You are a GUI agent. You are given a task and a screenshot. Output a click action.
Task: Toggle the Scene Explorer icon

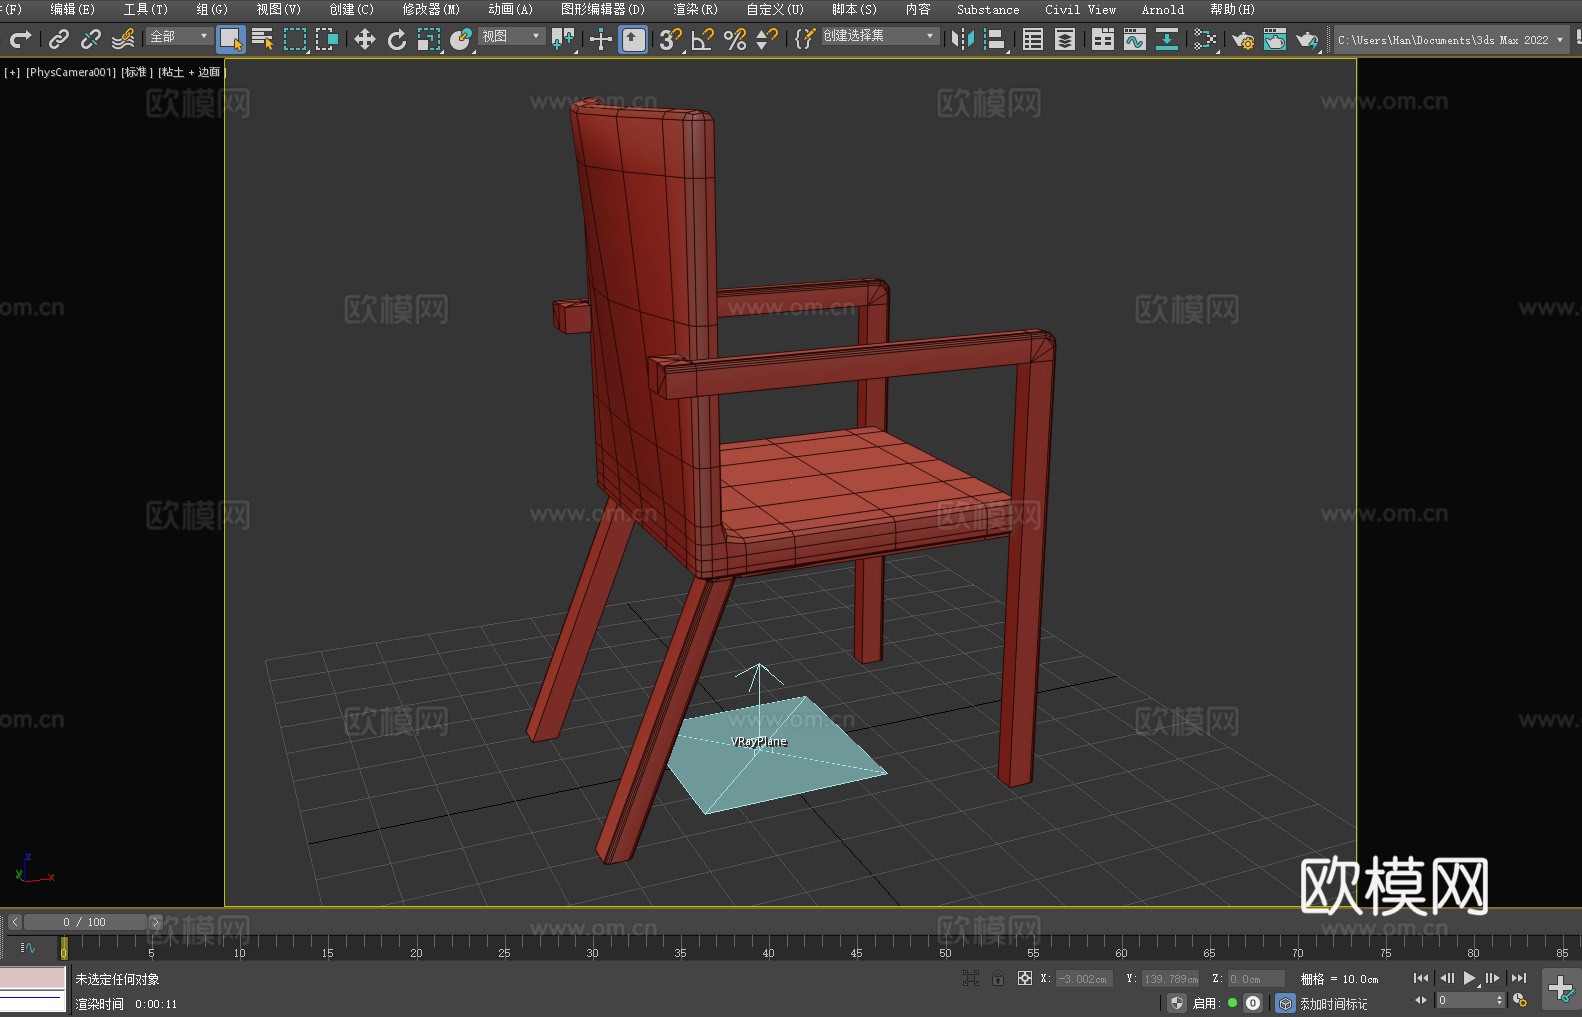pyautogui.click(x=1033, y=39)
